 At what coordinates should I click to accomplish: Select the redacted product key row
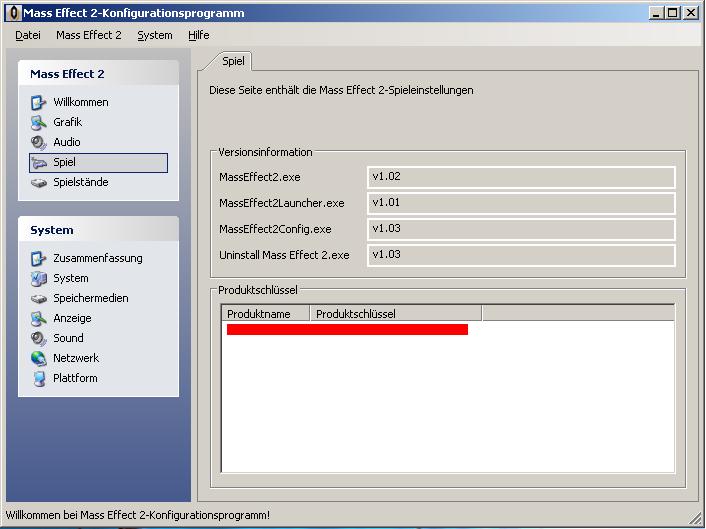[347, 330]
